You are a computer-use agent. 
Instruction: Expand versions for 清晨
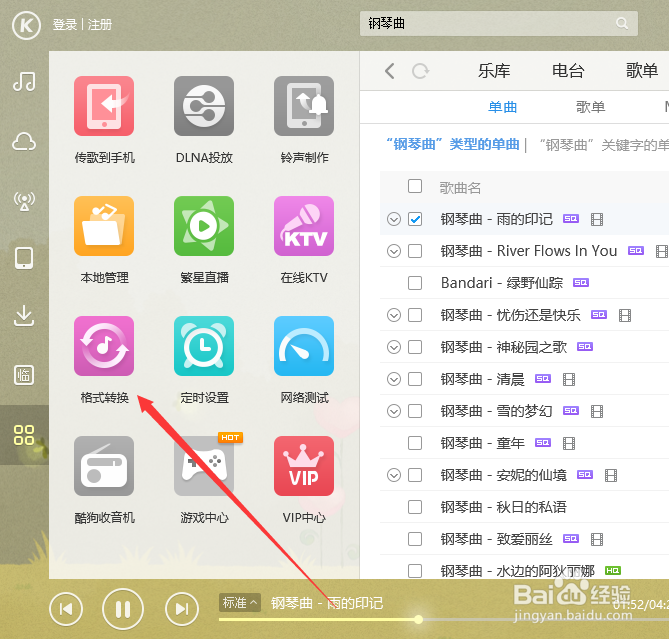(x=394, y=379)
